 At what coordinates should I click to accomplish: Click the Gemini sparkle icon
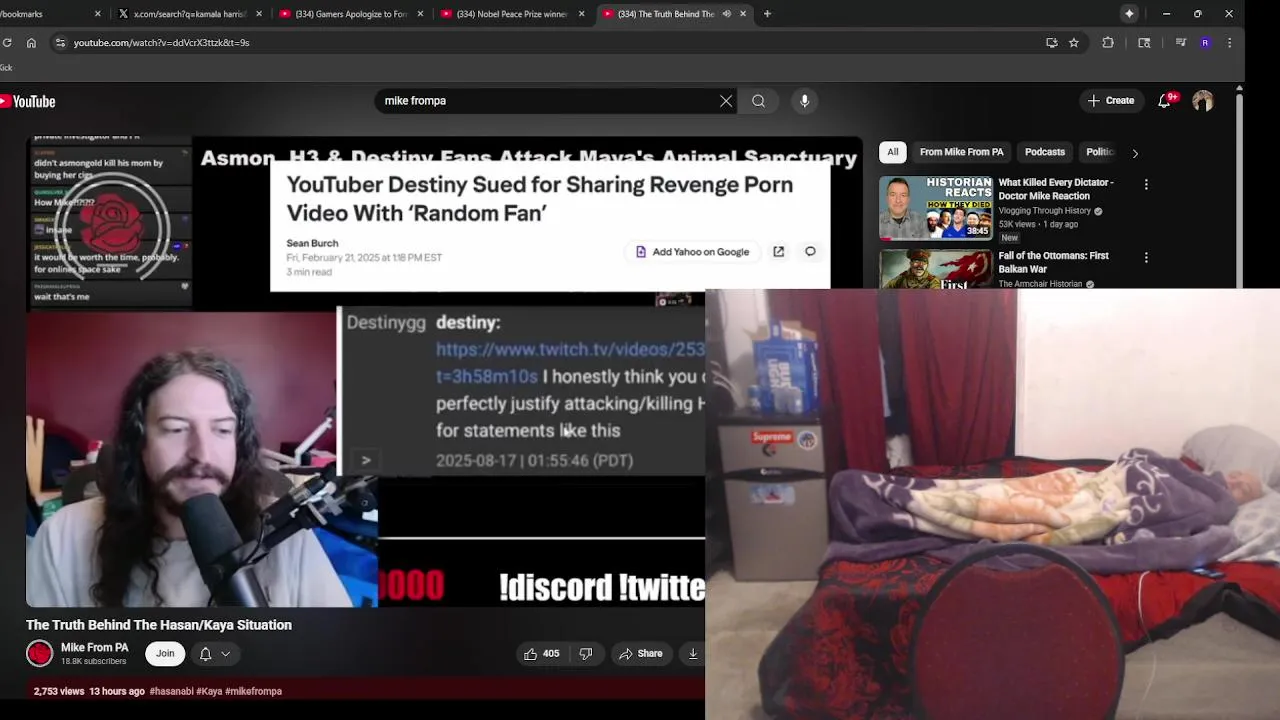pyautogui.click(x=1129, y=14)
